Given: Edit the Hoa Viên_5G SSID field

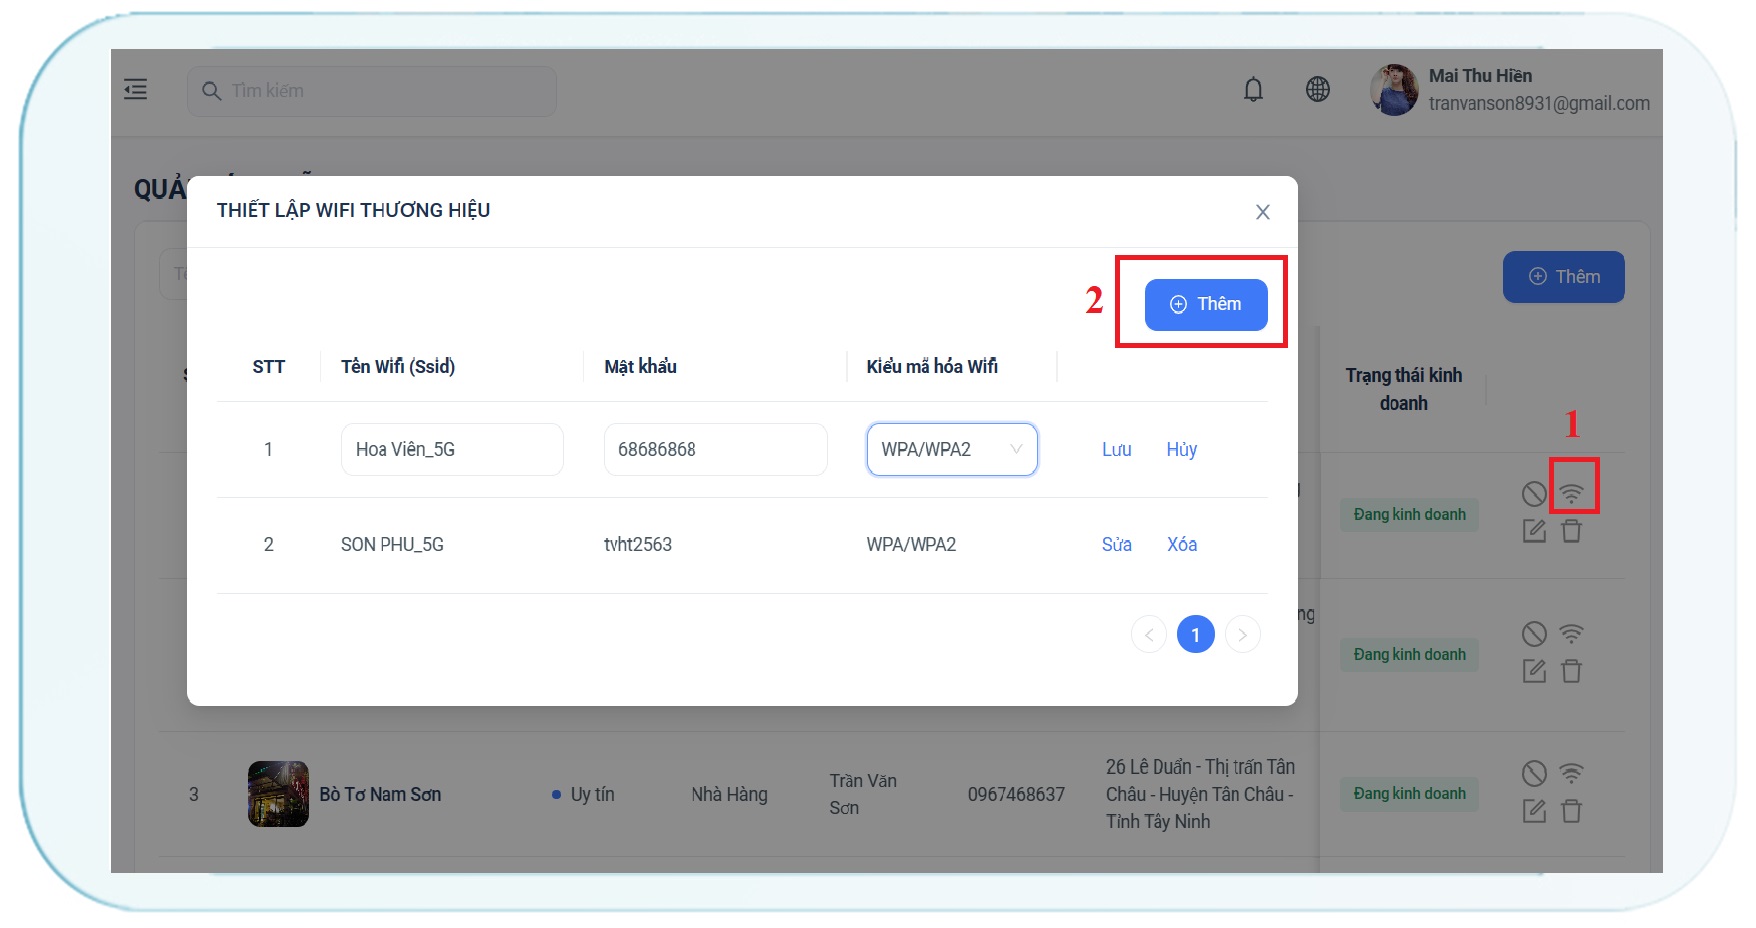Looking at the screenshot, I should (x=452, y=450).
